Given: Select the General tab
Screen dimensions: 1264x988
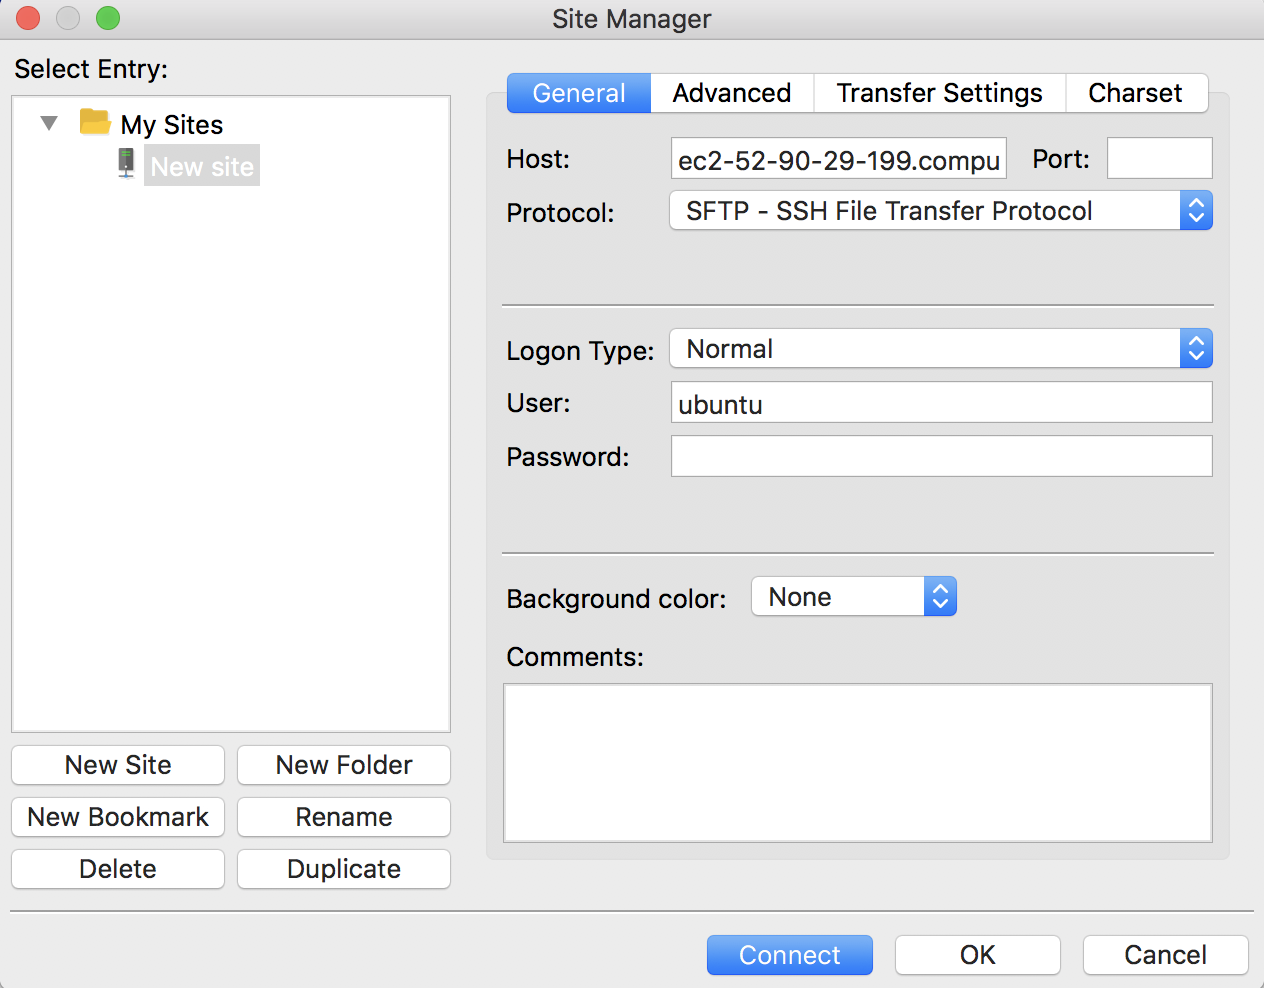Looking at the screenshot, I should 578,92.
